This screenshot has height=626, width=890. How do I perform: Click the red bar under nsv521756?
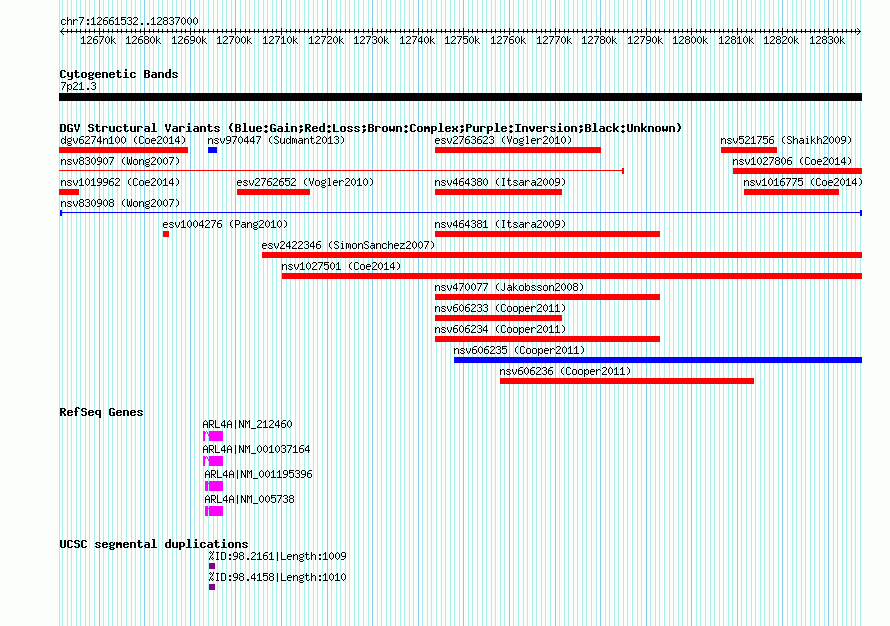click(749, 150)
